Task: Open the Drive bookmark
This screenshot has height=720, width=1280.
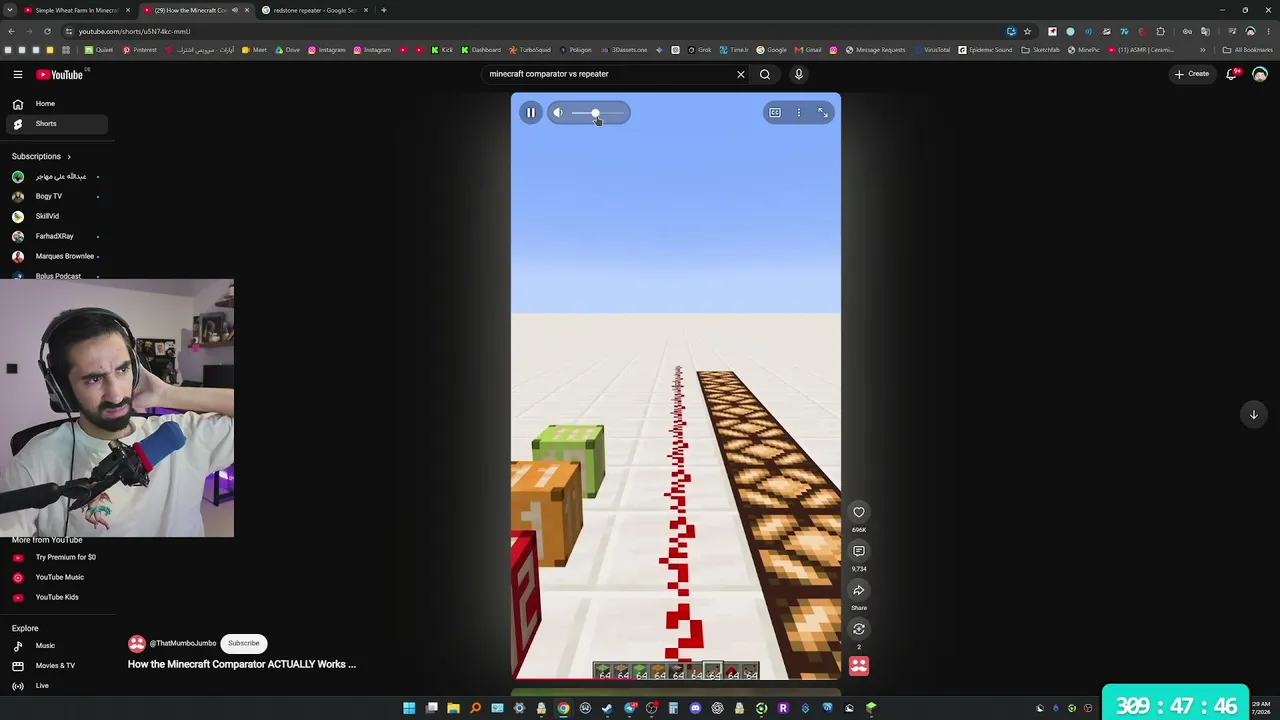Action: pos(286,50)
